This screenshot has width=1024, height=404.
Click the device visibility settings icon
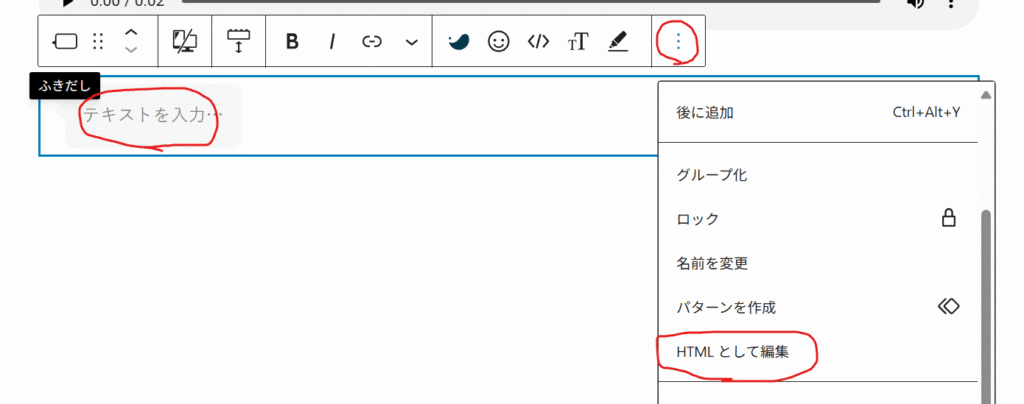pos(185,41)
